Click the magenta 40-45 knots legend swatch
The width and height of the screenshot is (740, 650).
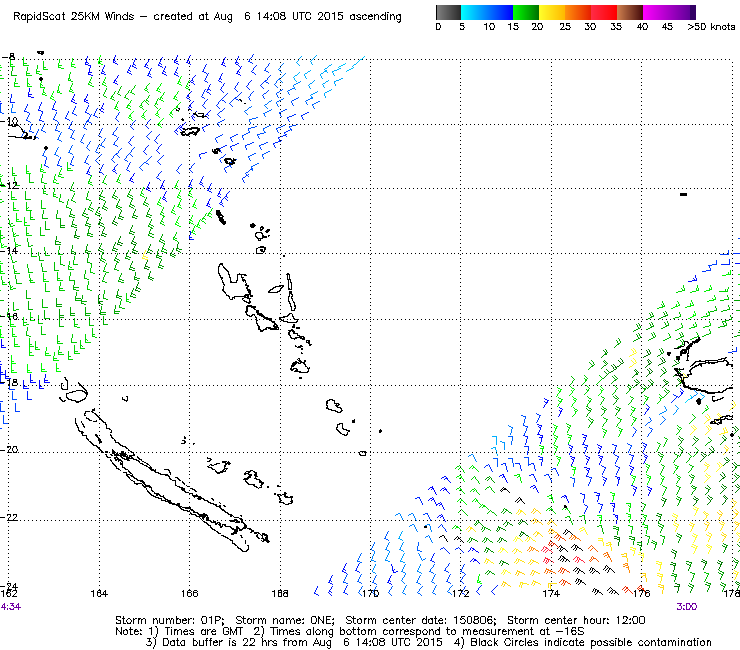click(656, 12)
